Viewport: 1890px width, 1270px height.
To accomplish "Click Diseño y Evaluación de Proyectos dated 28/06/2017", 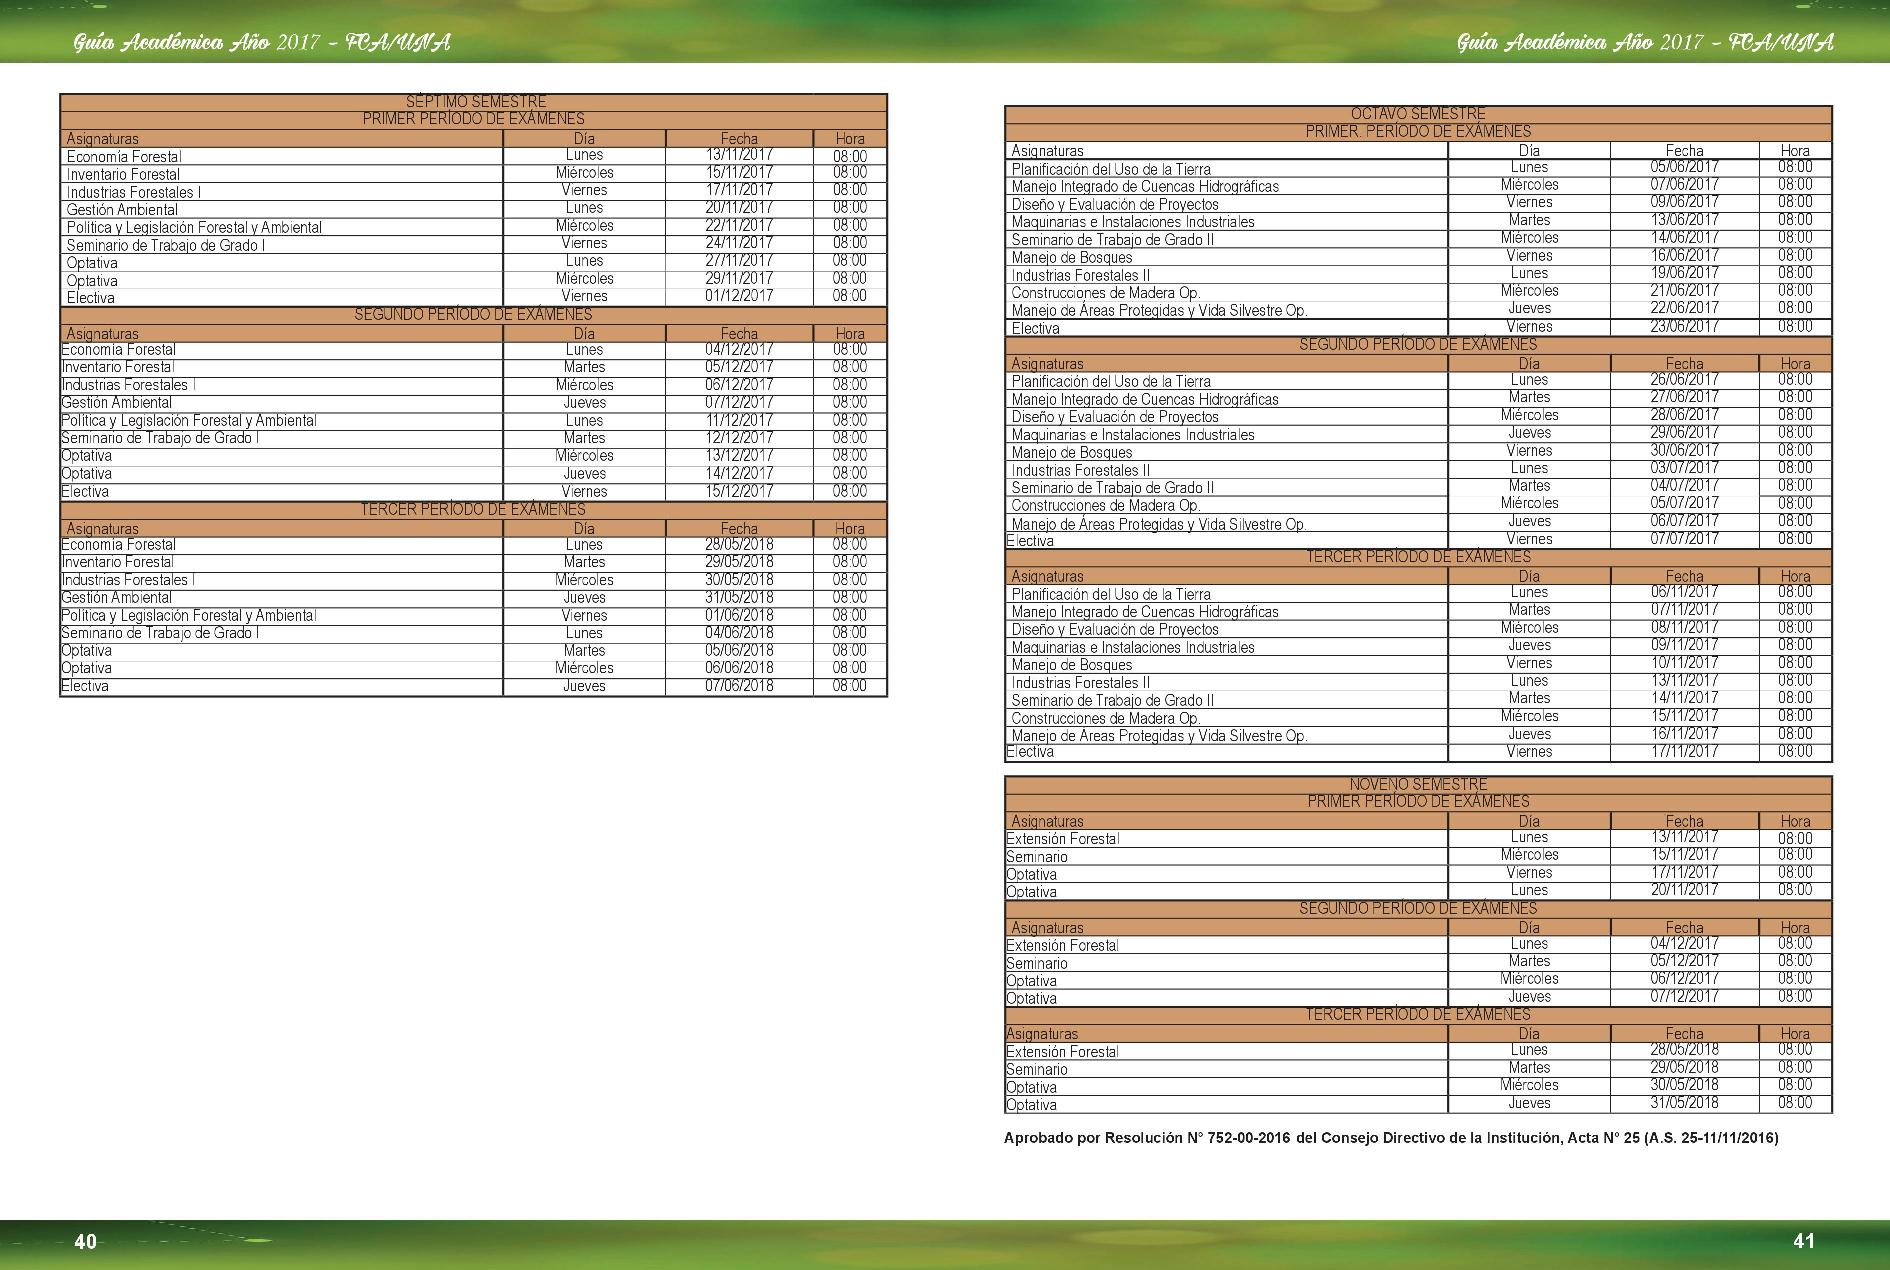I will pyautogui.click(x=1115, y=417).
